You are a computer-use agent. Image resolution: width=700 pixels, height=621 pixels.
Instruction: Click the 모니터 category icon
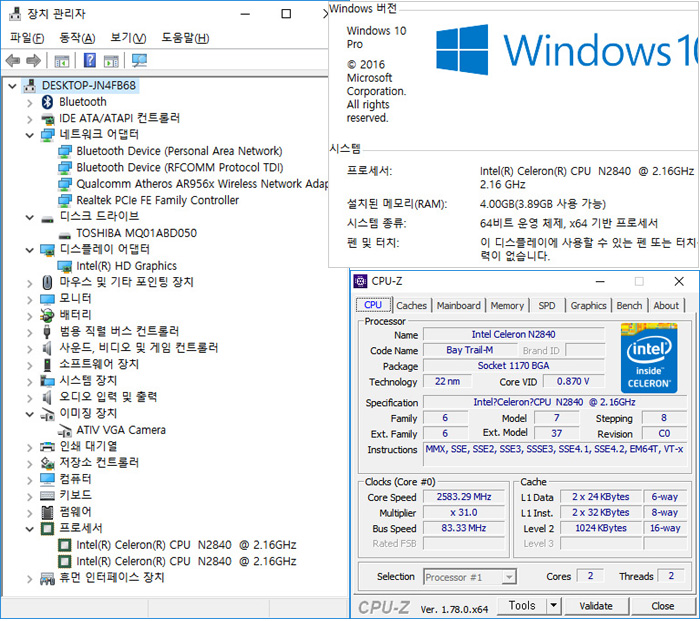point(47,299)
